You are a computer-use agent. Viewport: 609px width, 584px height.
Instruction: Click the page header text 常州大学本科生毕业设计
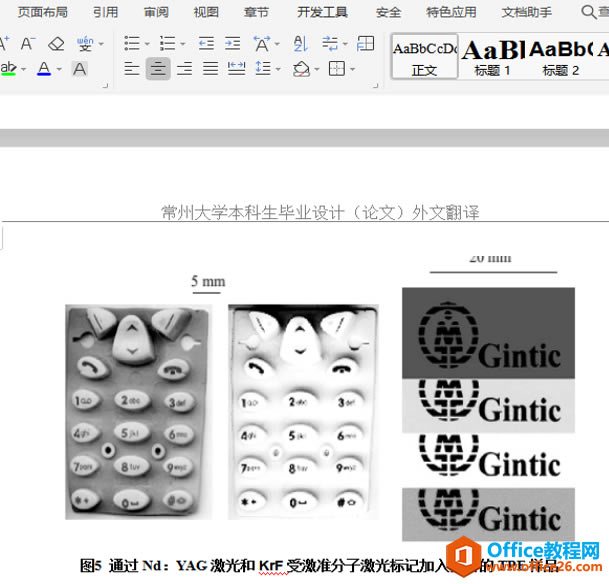[320, 212]
